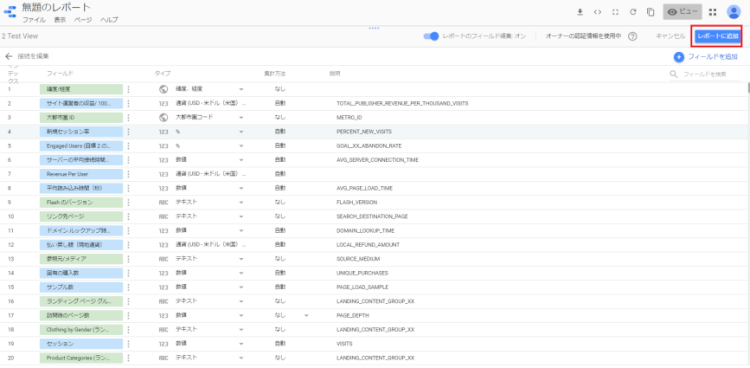Click the blue plus icon to add field

click(679, 57)
